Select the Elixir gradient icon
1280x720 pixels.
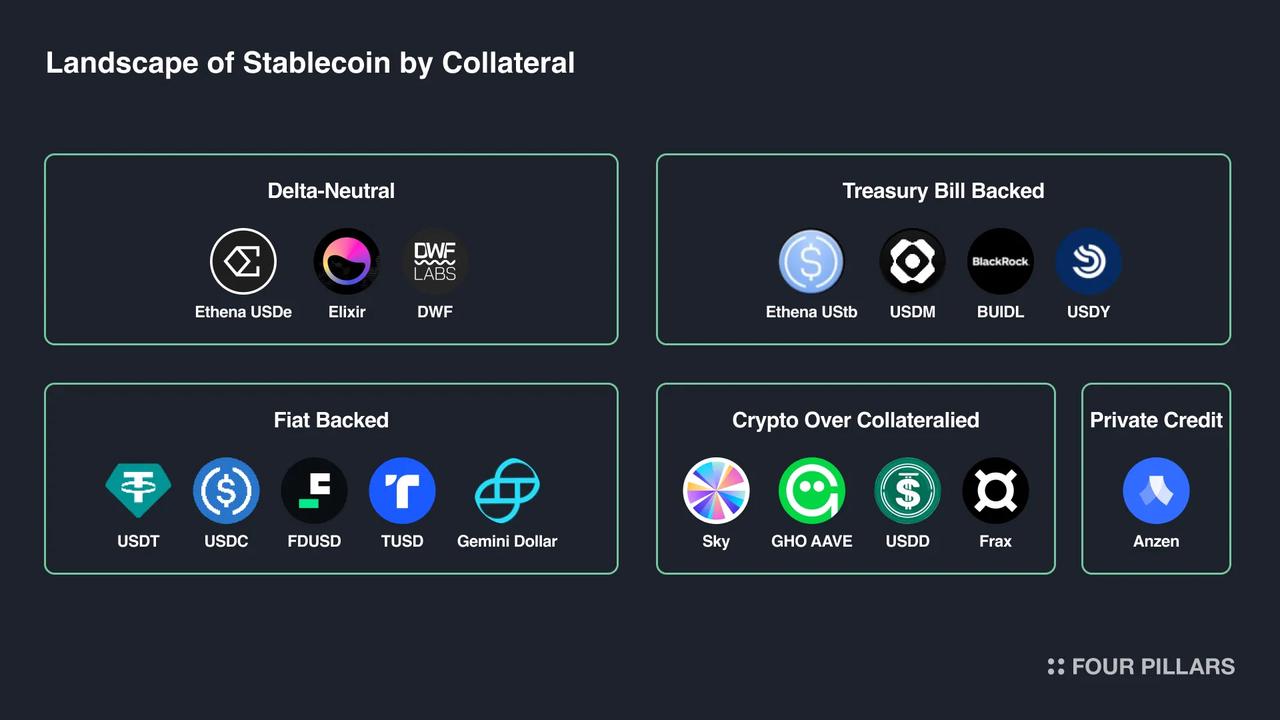(x=347, y=261)
